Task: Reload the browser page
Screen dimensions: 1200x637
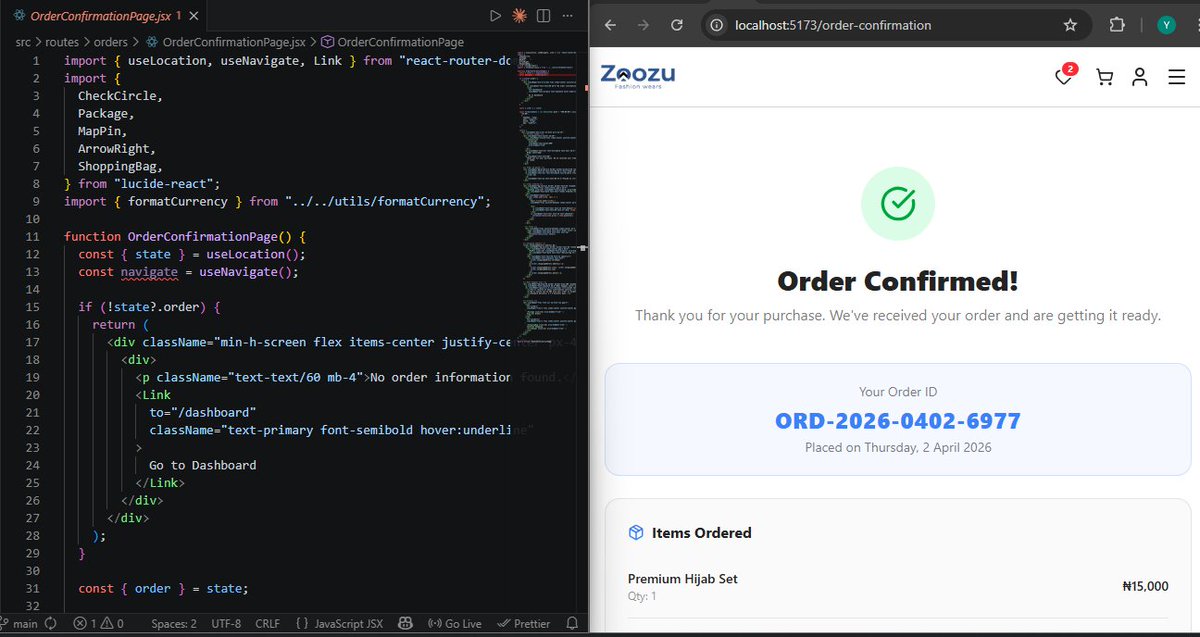Action: [677, 25]
